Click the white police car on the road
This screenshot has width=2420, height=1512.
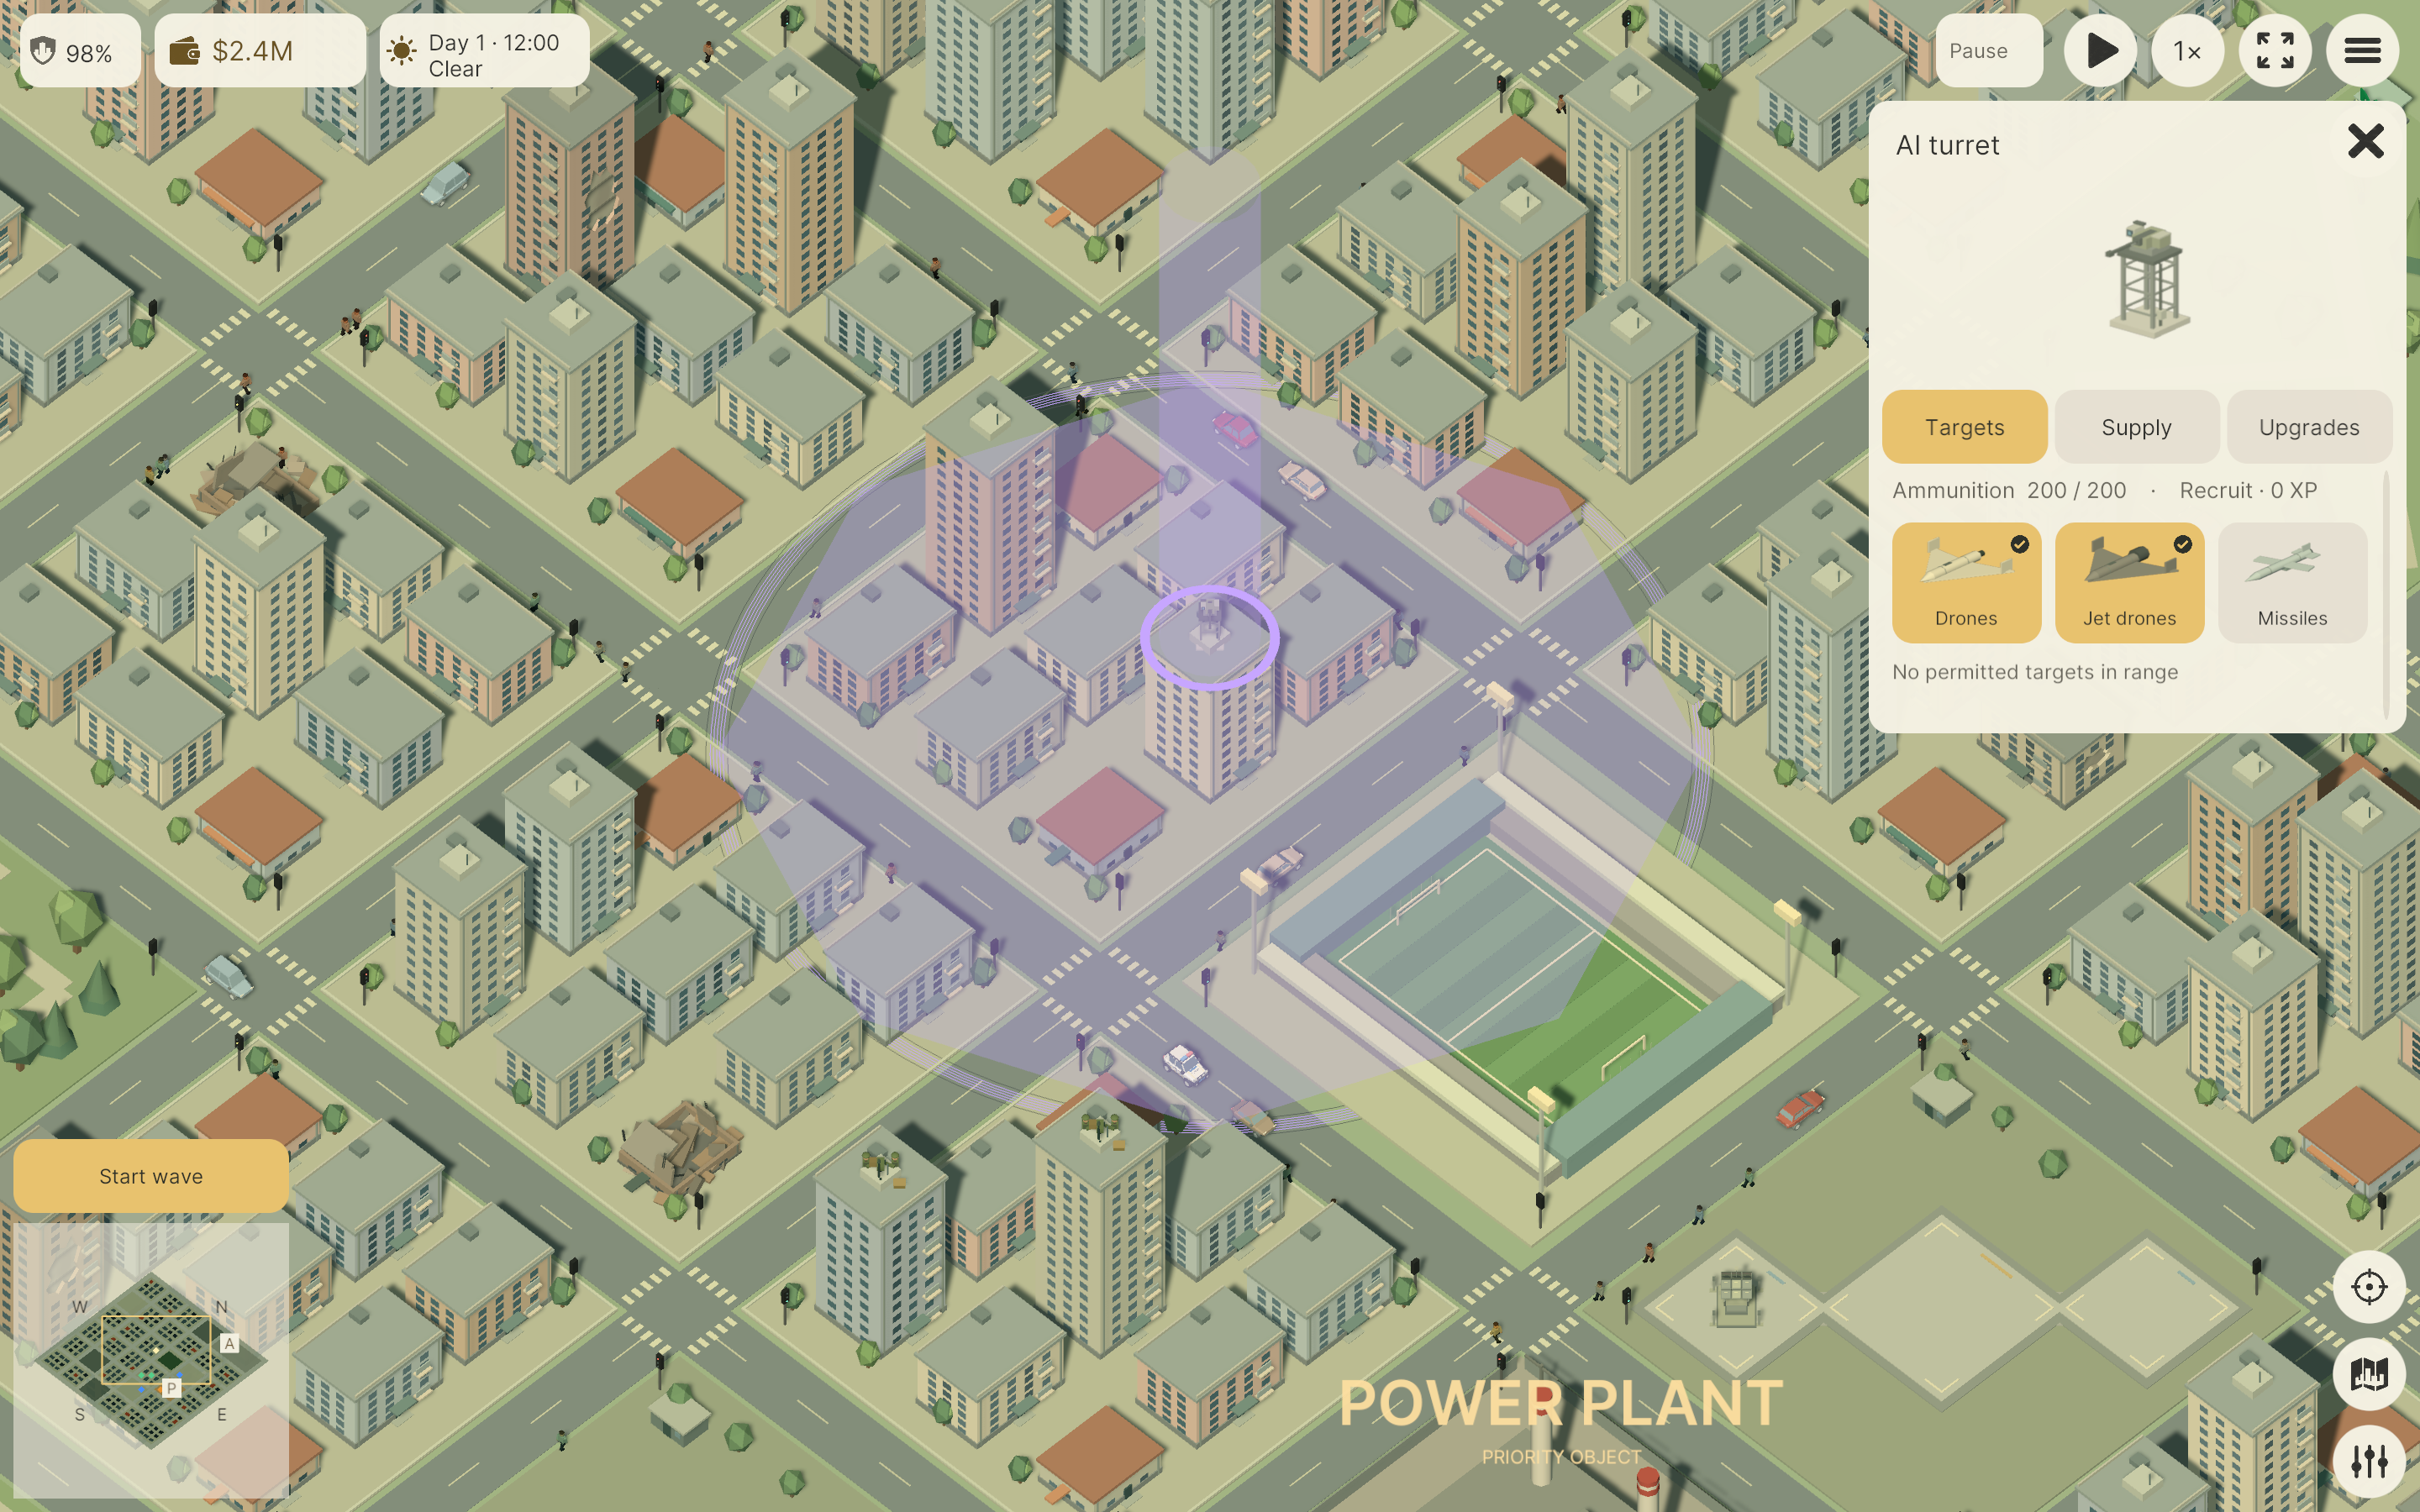pyautogui.click(x=1185, y=1063)
